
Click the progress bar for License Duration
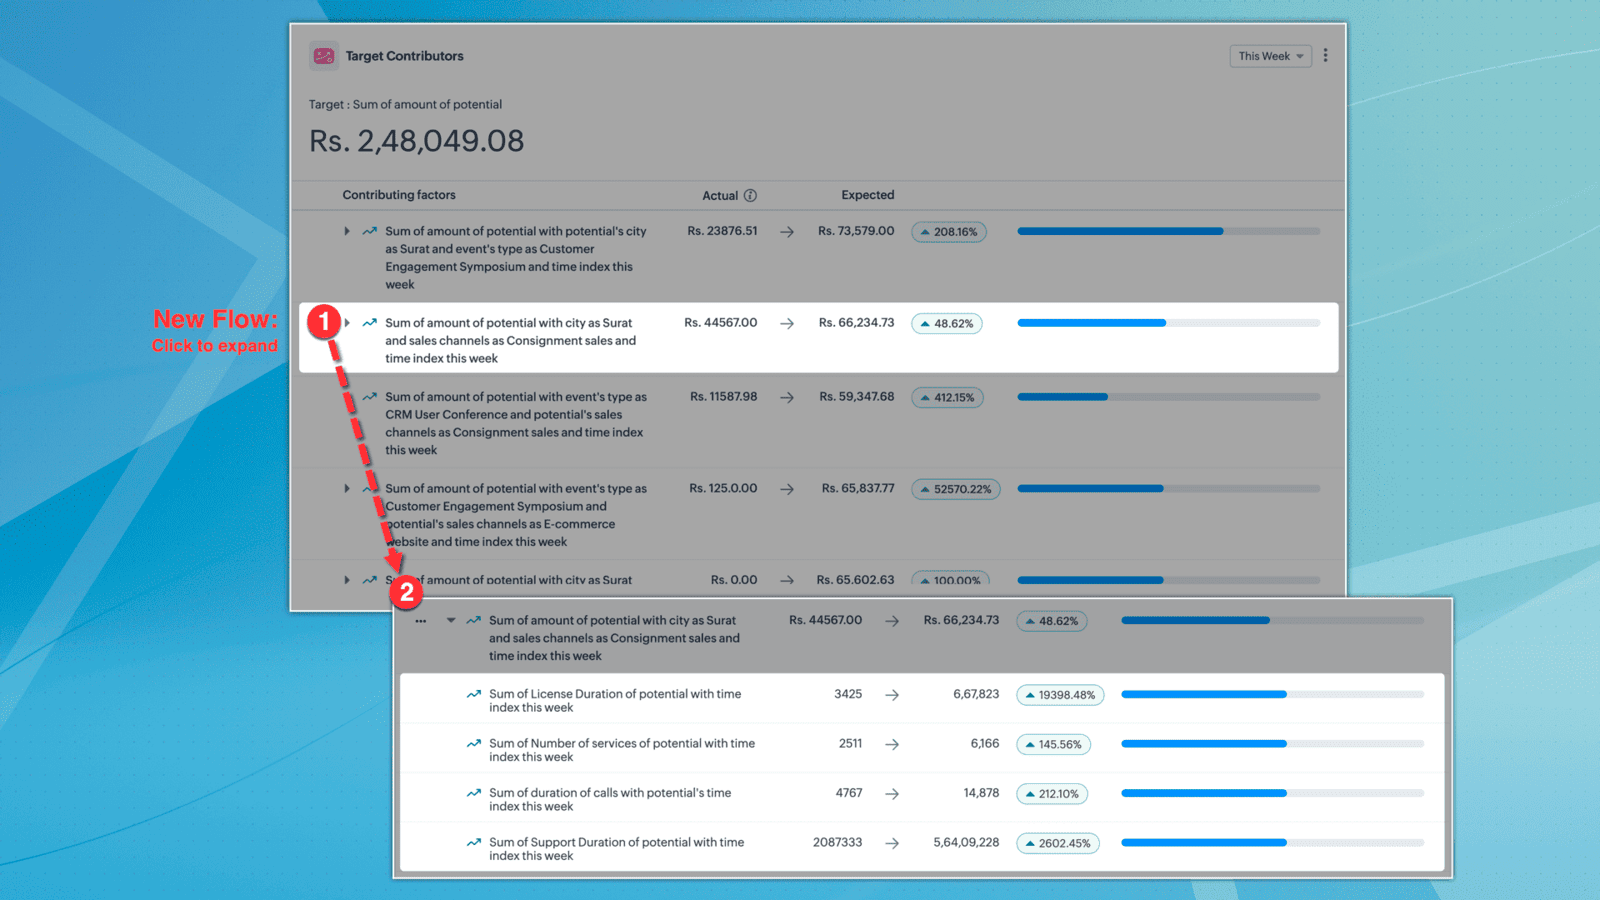click(x=1273, y=694)
